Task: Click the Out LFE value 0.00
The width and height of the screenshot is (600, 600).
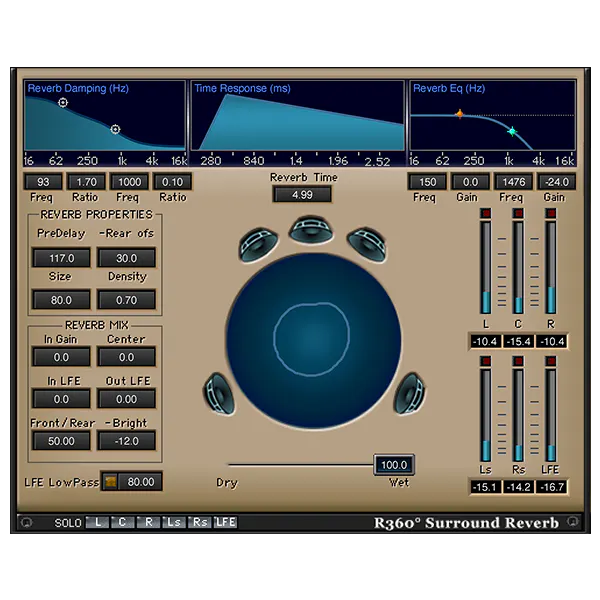Action: tap(126, 399)
